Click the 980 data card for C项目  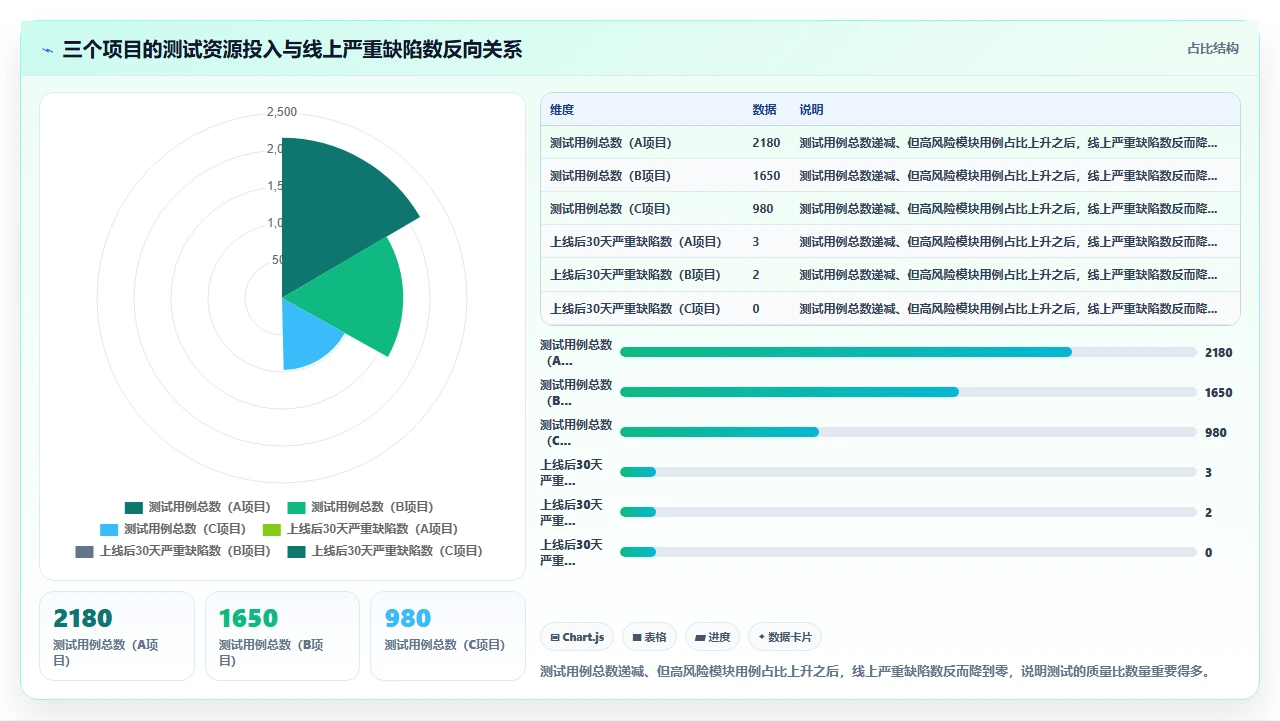tap(448, 636)
